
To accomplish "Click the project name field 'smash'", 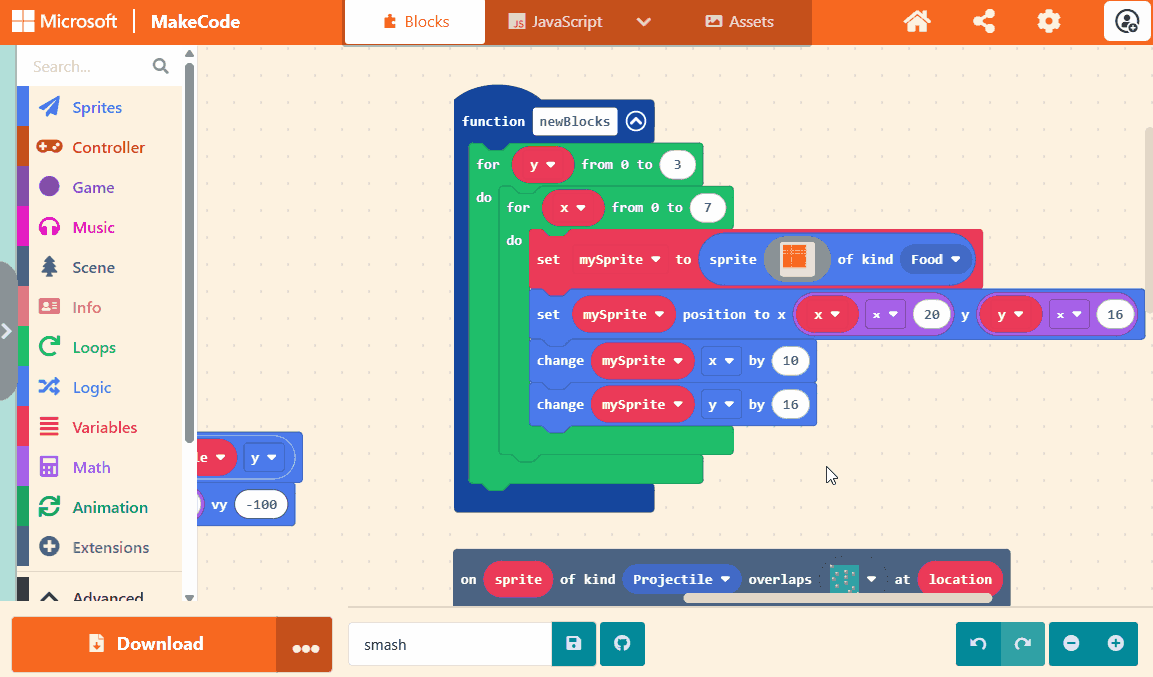I will point(449,644).
